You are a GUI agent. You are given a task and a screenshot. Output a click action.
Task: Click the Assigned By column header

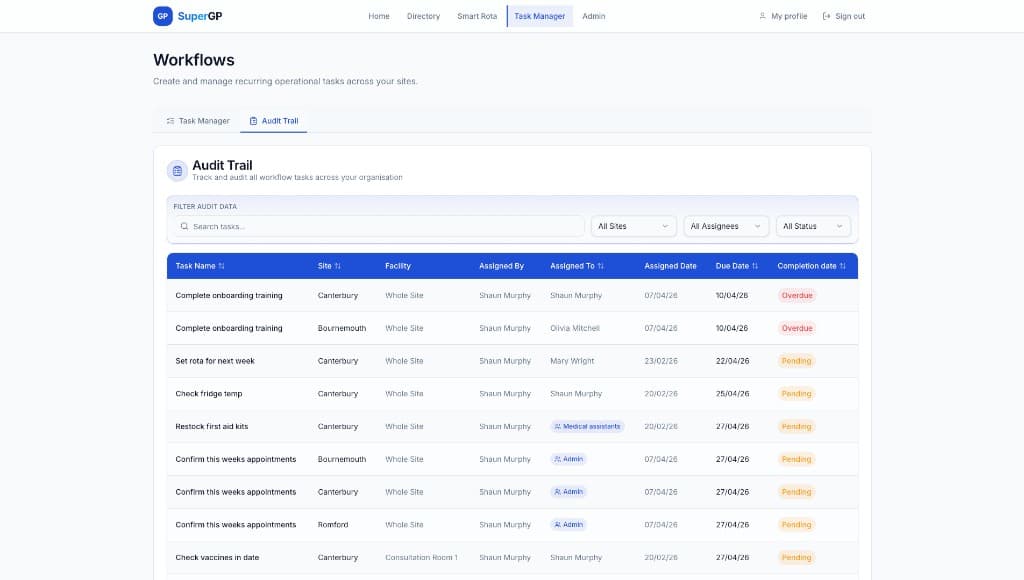(x=502, y=266)
